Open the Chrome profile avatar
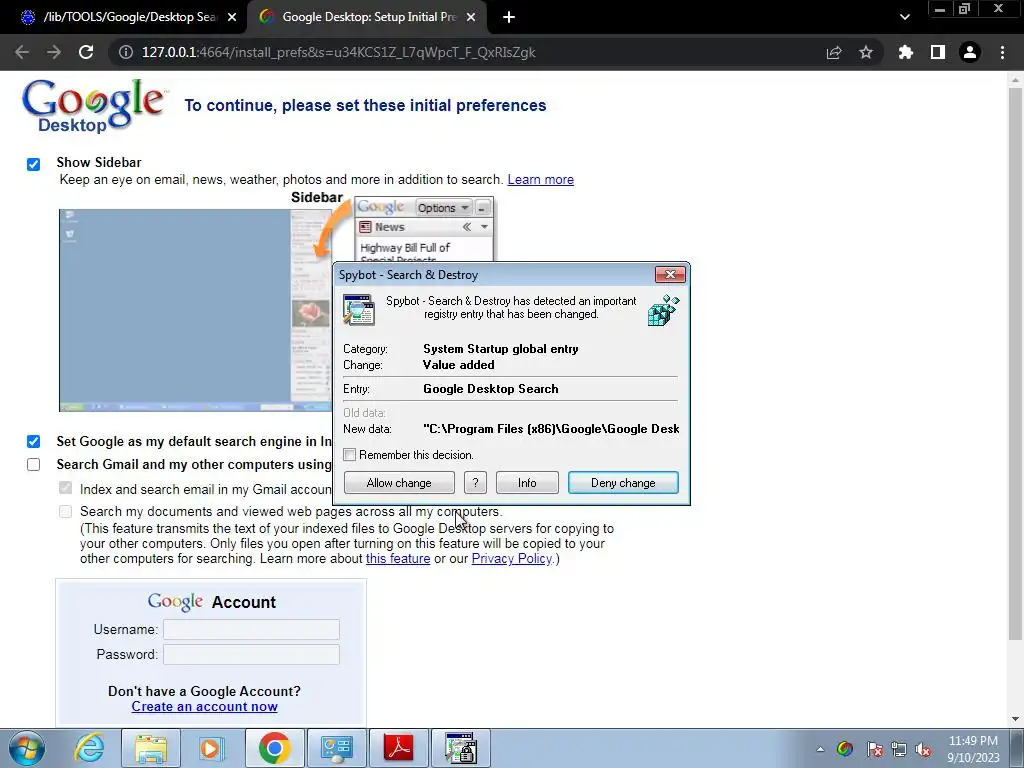 point(970,52)
